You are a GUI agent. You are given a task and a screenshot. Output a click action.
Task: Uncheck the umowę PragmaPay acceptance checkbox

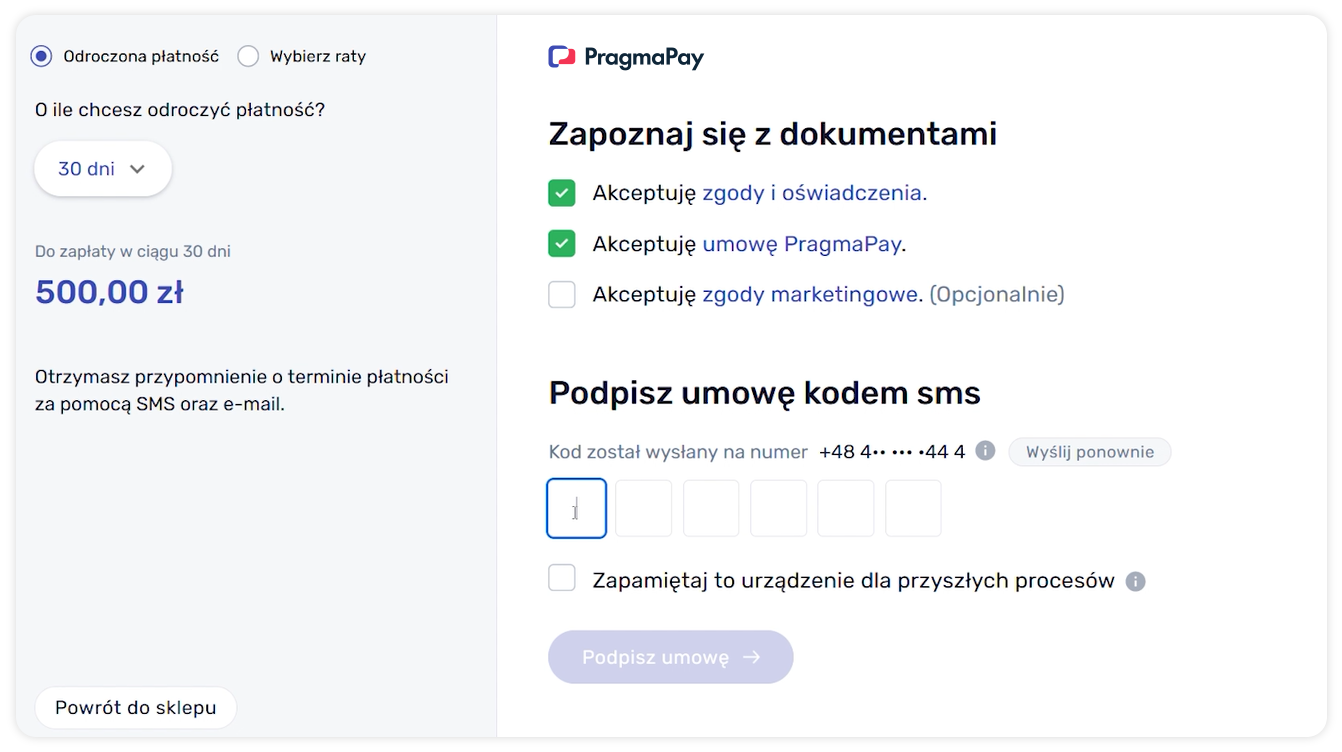(x=562, y=244)
